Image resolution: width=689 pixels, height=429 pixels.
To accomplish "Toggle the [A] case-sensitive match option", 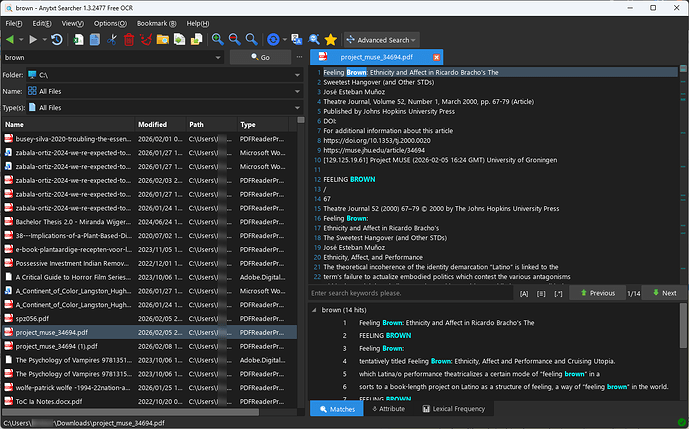I will click(524, 293).
